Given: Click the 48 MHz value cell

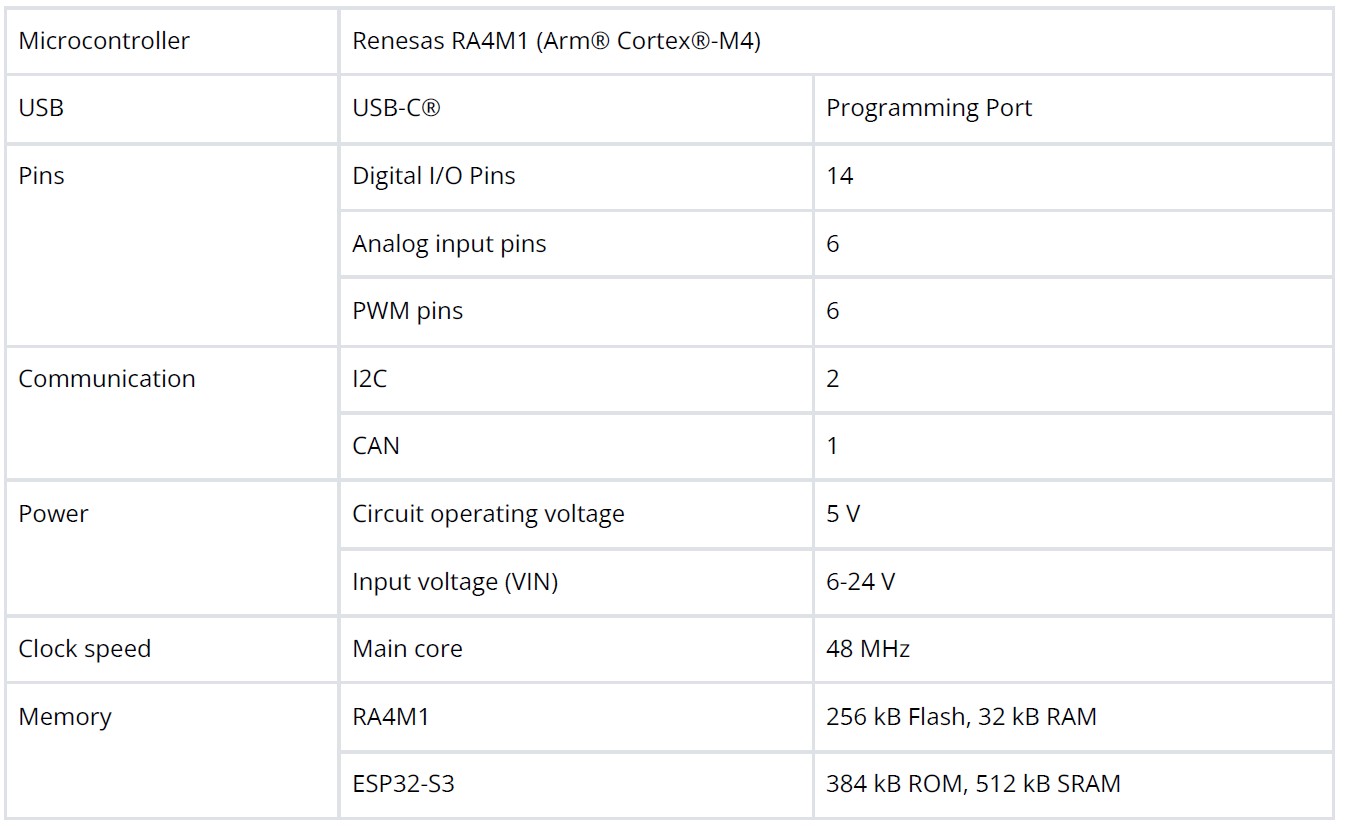Looking at the screenshot, I should (x=868, y=649).
